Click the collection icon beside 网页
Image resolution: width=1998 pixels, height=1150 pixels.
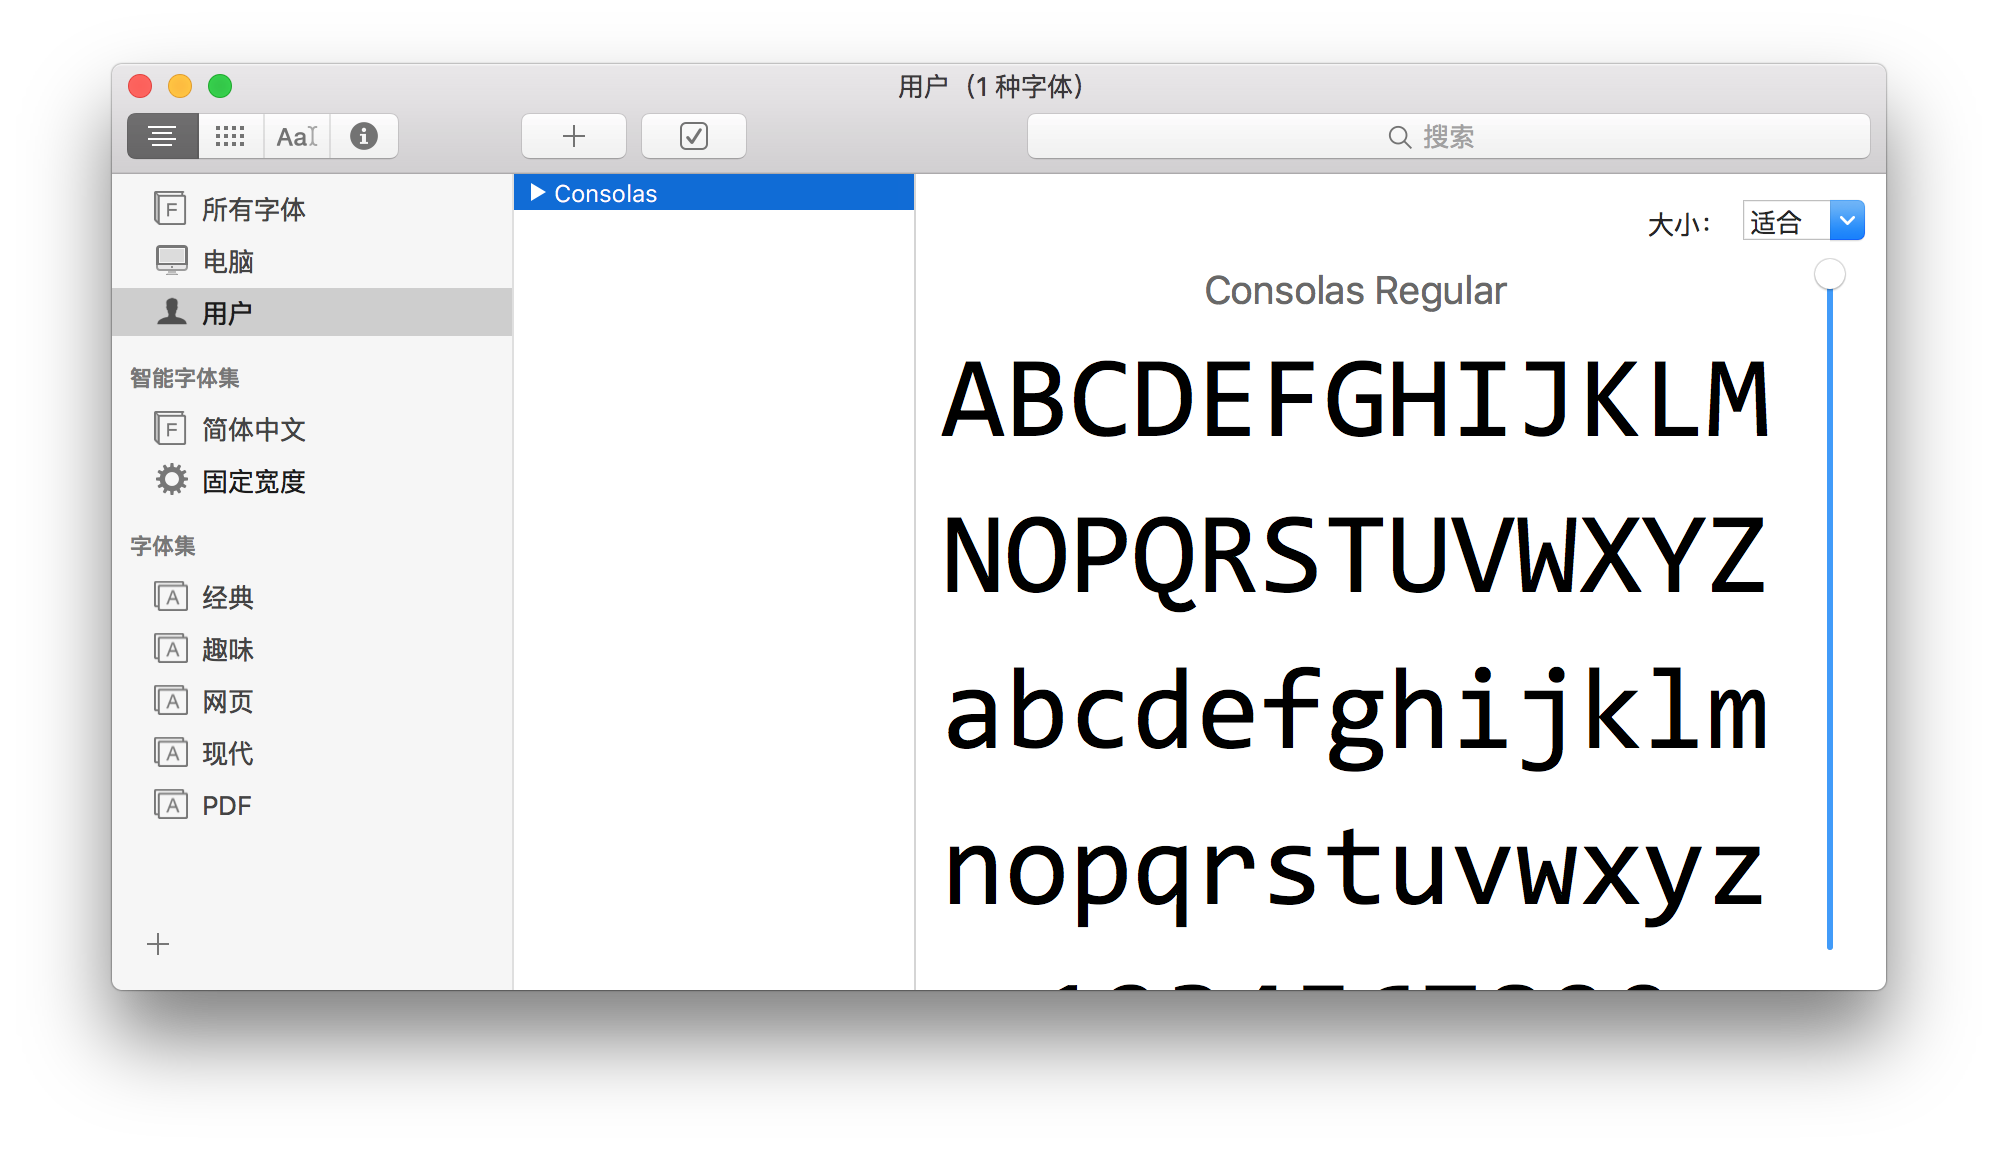pyautogui.click(x=171, y=700)
